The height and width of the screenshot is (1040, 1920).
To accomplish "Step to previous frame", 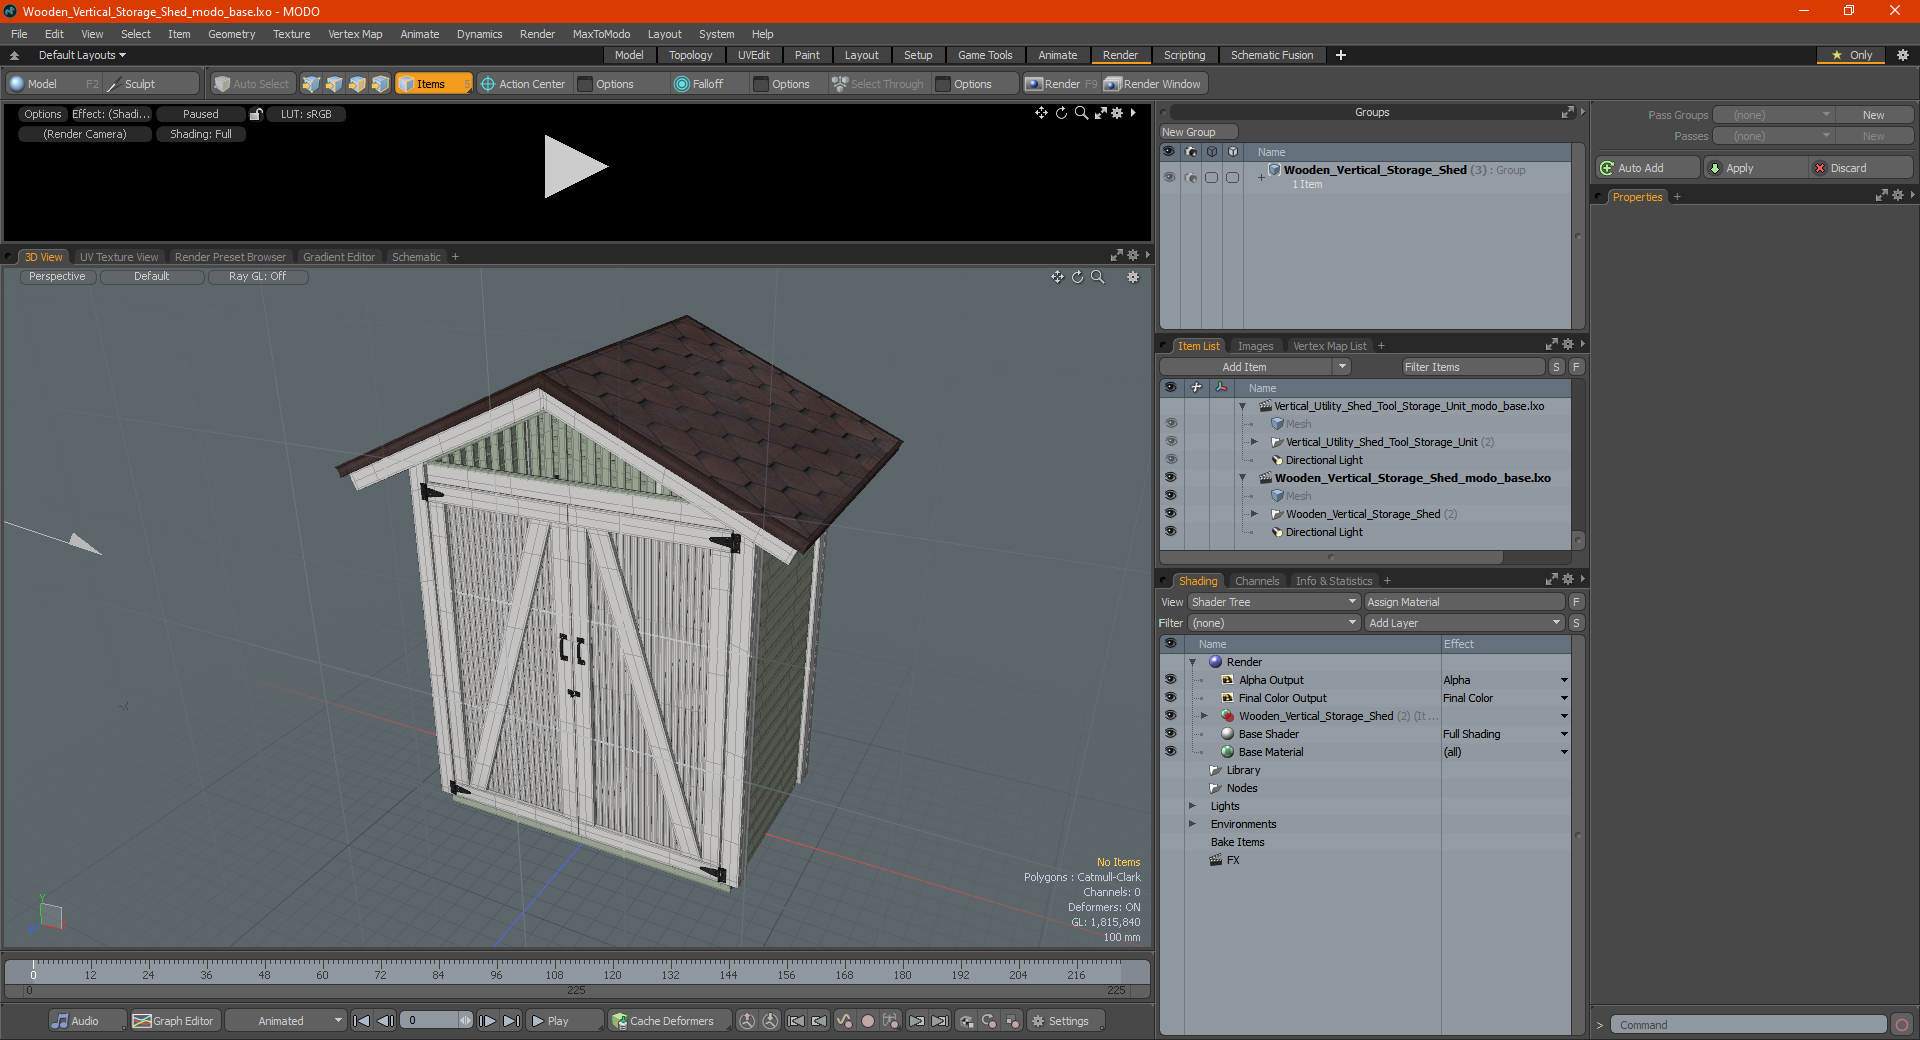I will (x=385, y=1021).
